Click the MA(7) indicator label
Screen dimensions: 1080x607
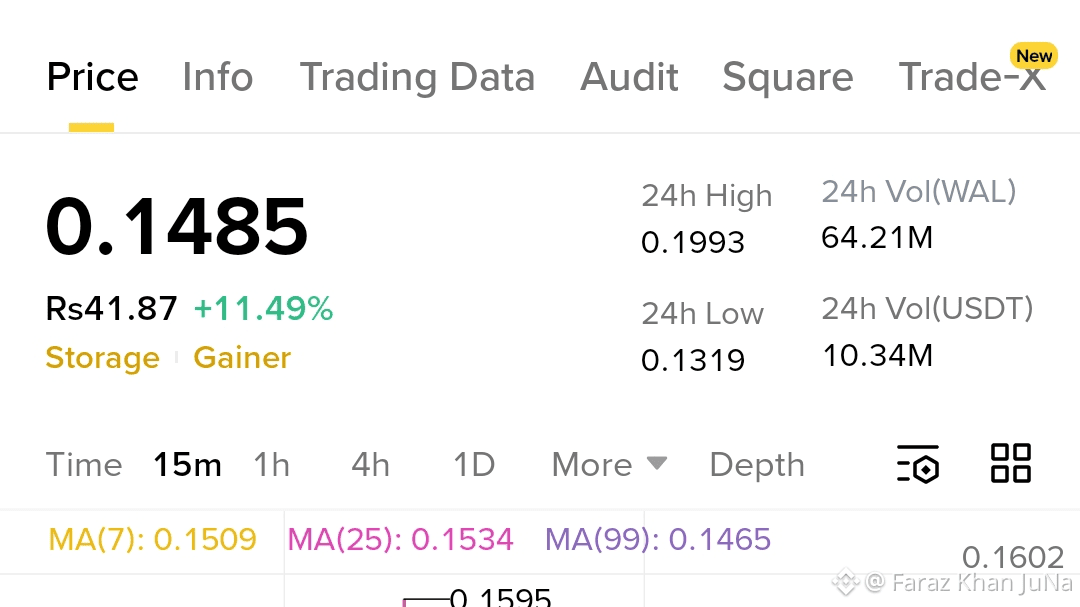pos(152,540)
